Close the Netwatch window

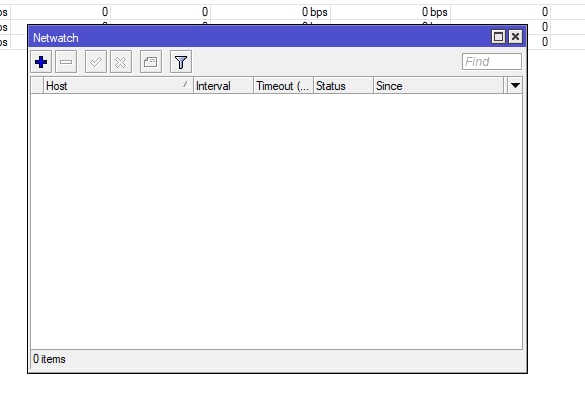(516, 37)
